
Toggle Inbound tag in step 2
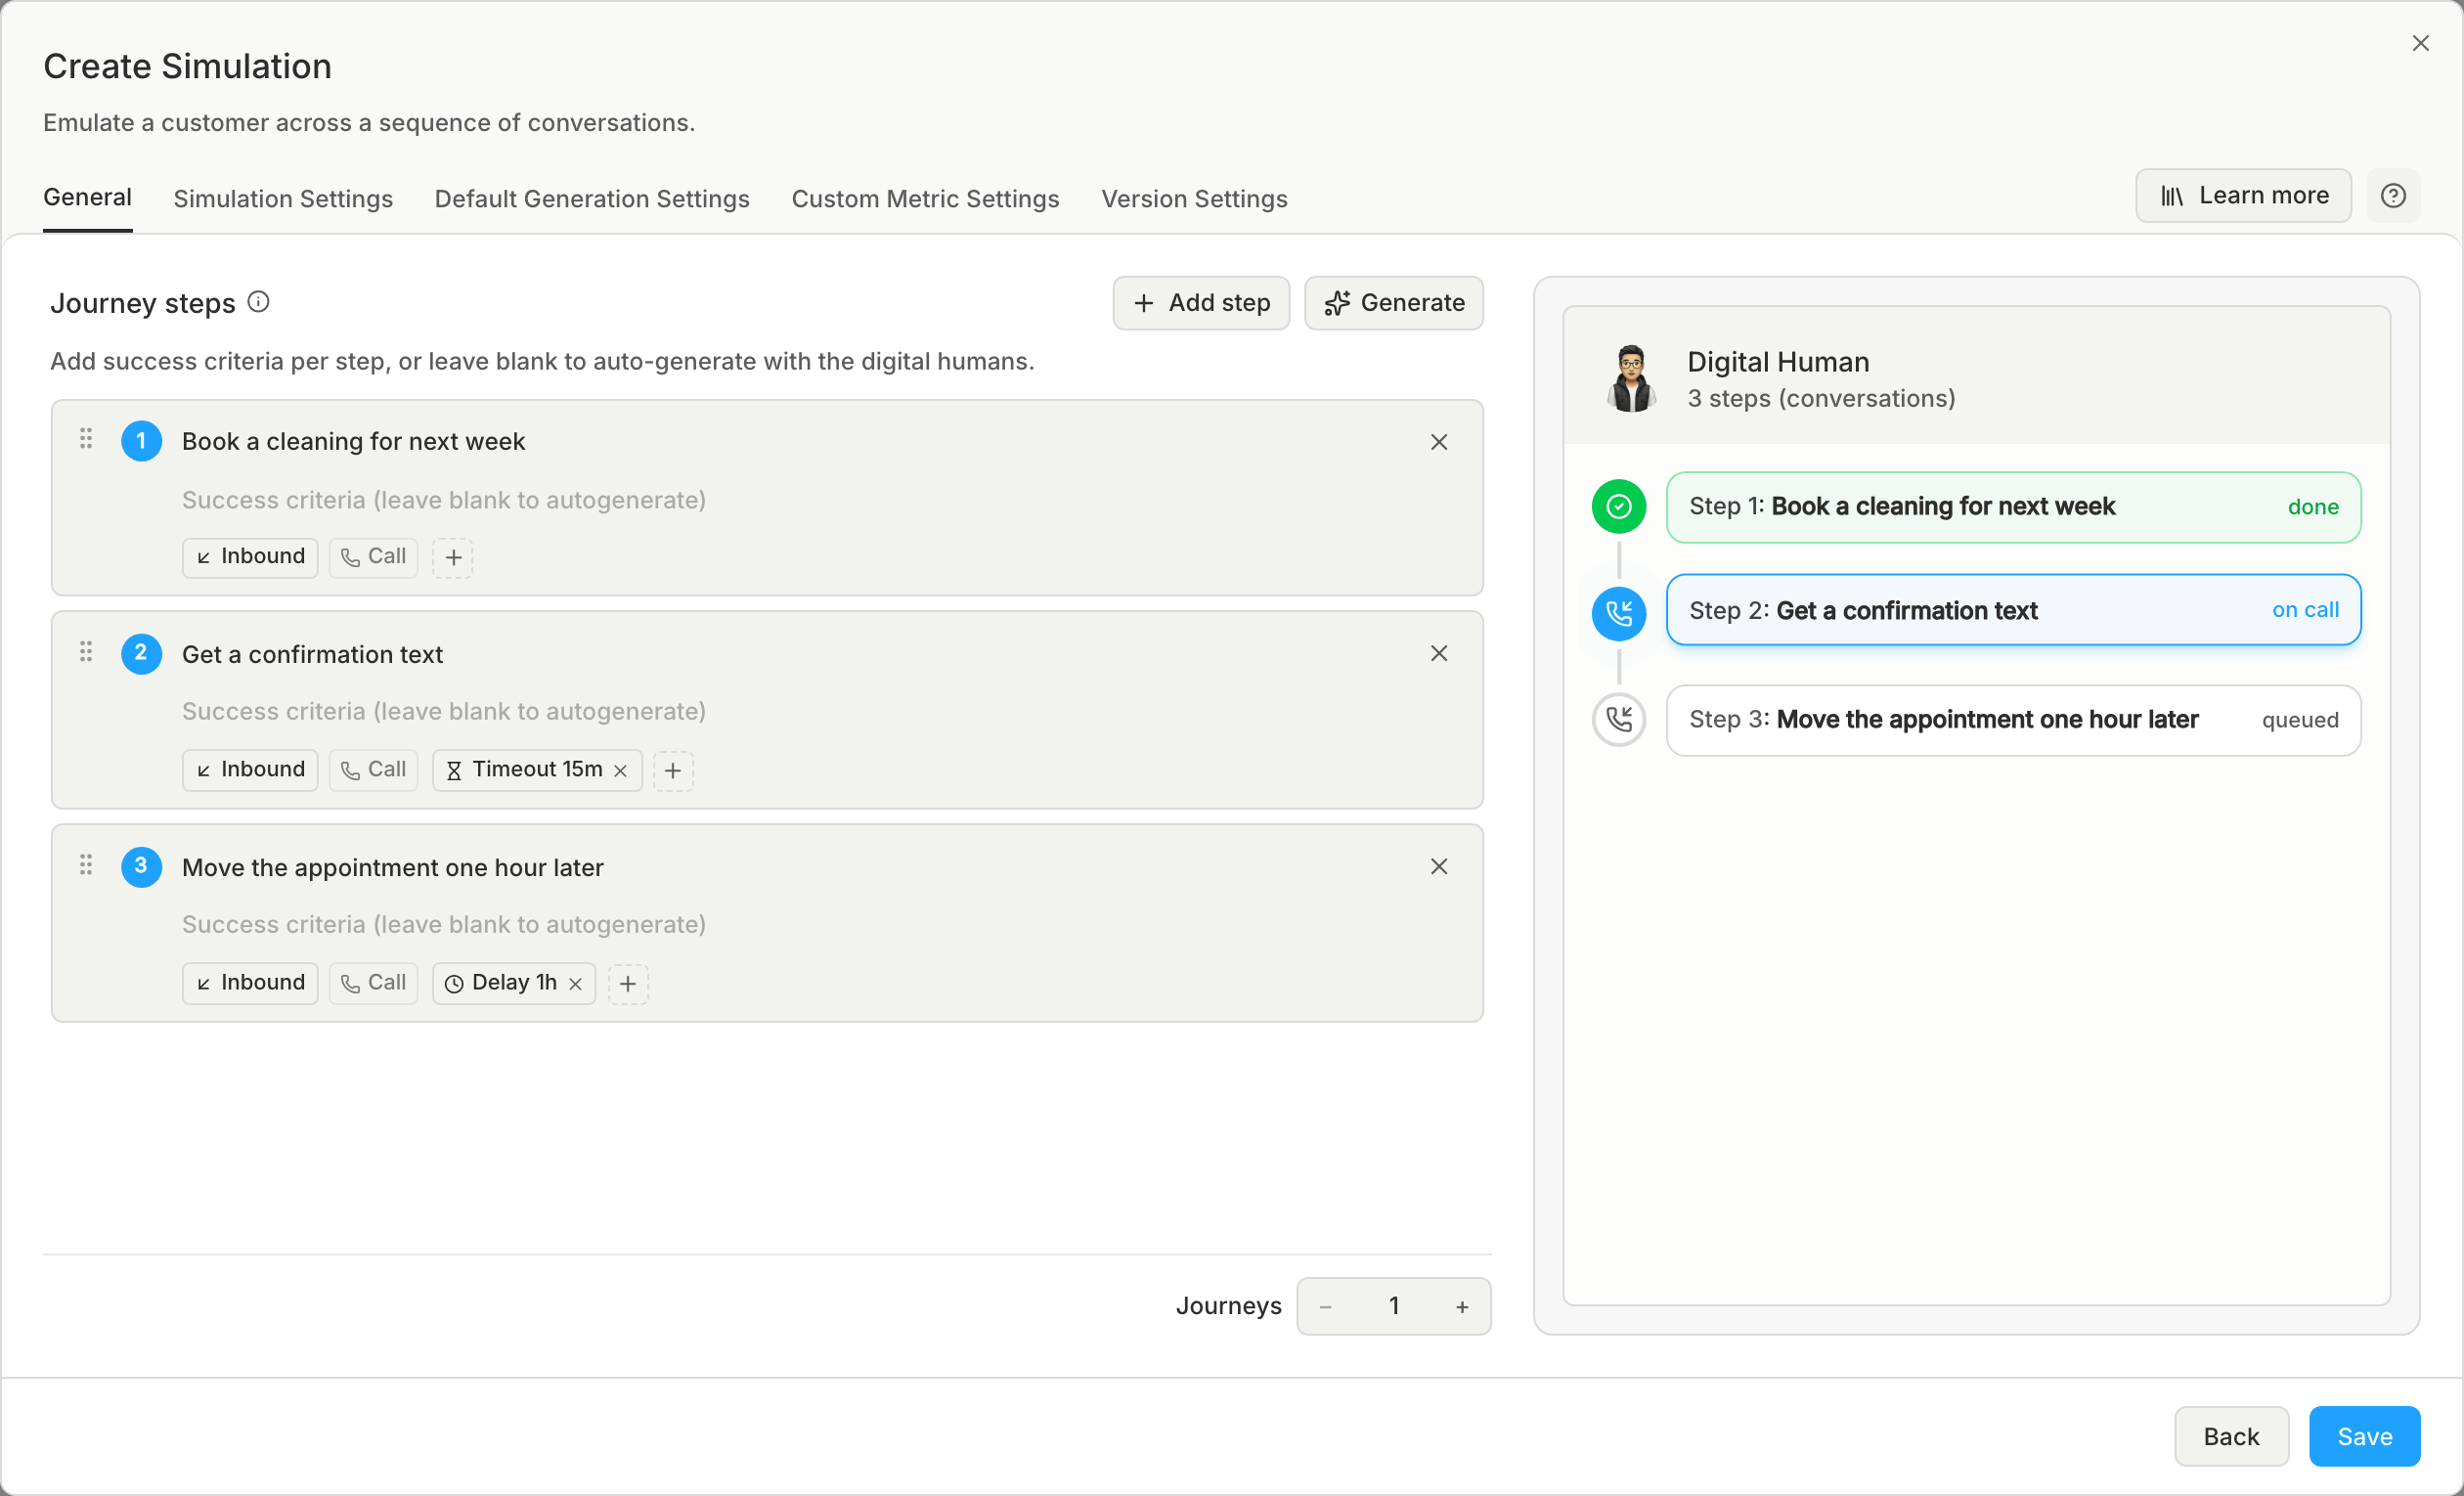250,770
